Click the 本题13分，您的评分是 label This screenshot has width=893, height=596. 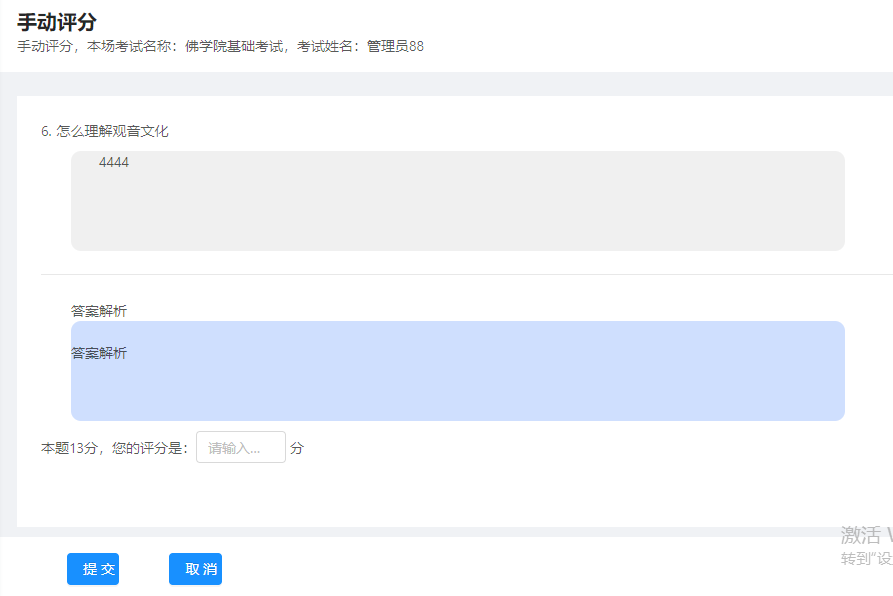click(x=114, y=448)
